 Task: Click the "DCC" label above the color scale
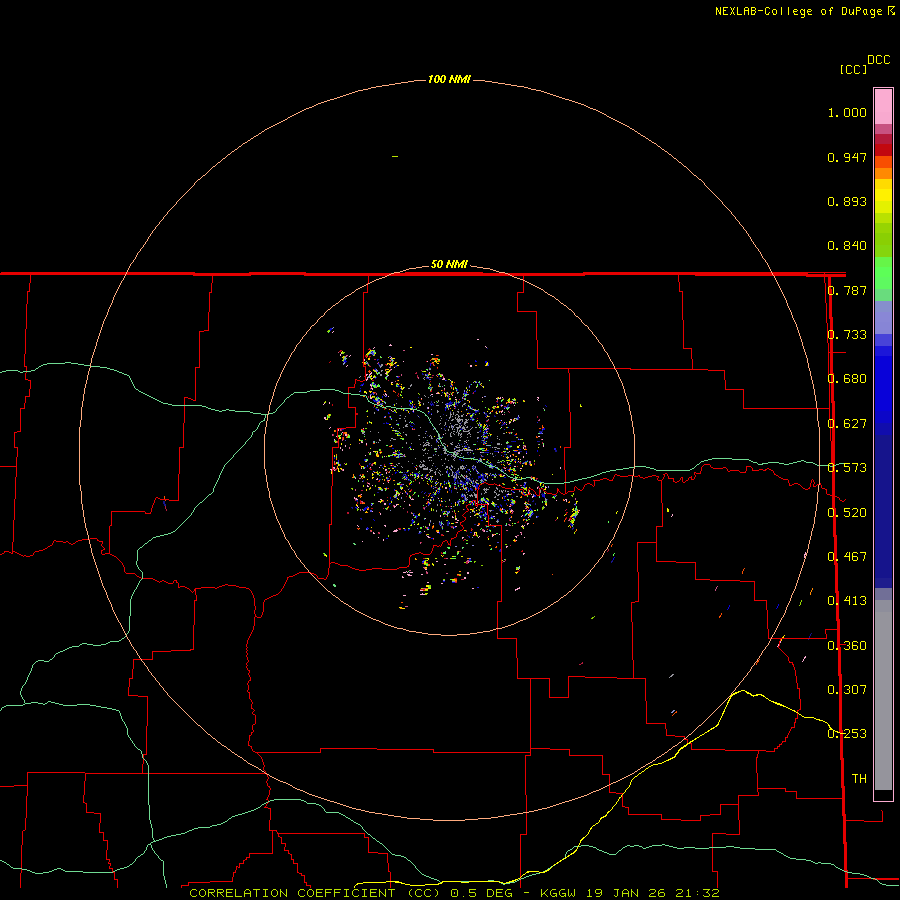coord(879,60)
